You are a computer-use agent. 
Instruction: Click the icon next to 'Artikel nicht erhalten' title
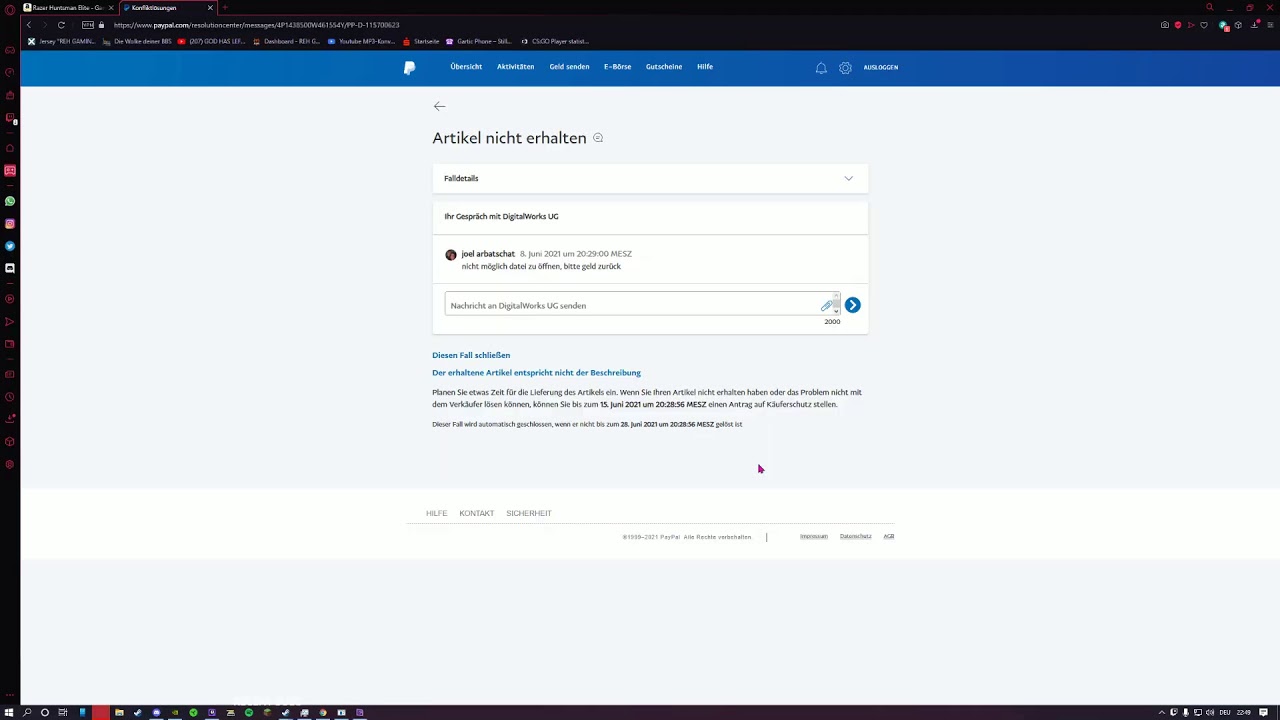(x=598, y=138)
